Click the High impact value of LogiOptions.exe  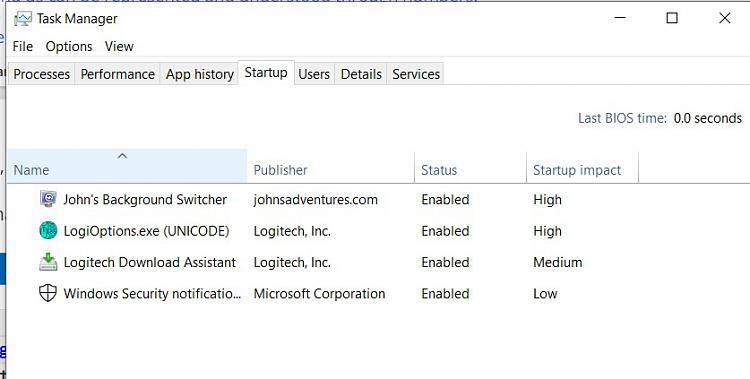(x=548, y=231)
